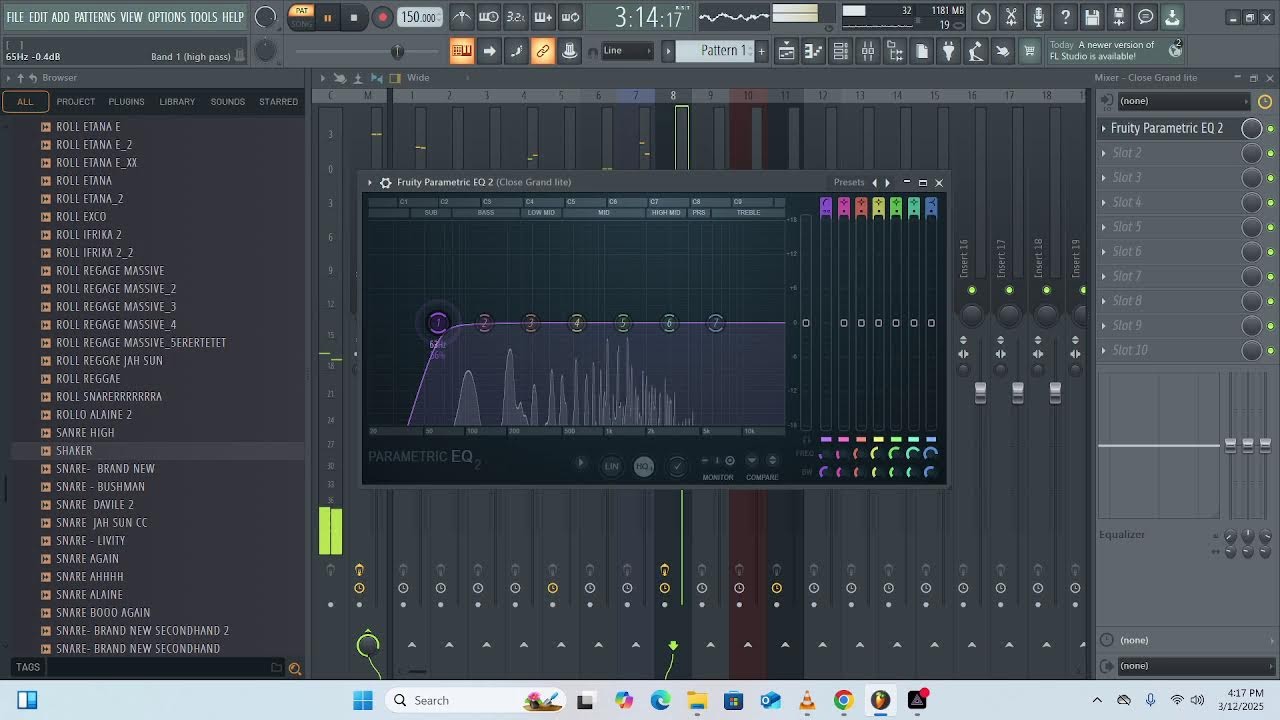The image size is (1280, 720).
Task: Open mixer input (none) dropdown at top
Action: [1183, 101]
